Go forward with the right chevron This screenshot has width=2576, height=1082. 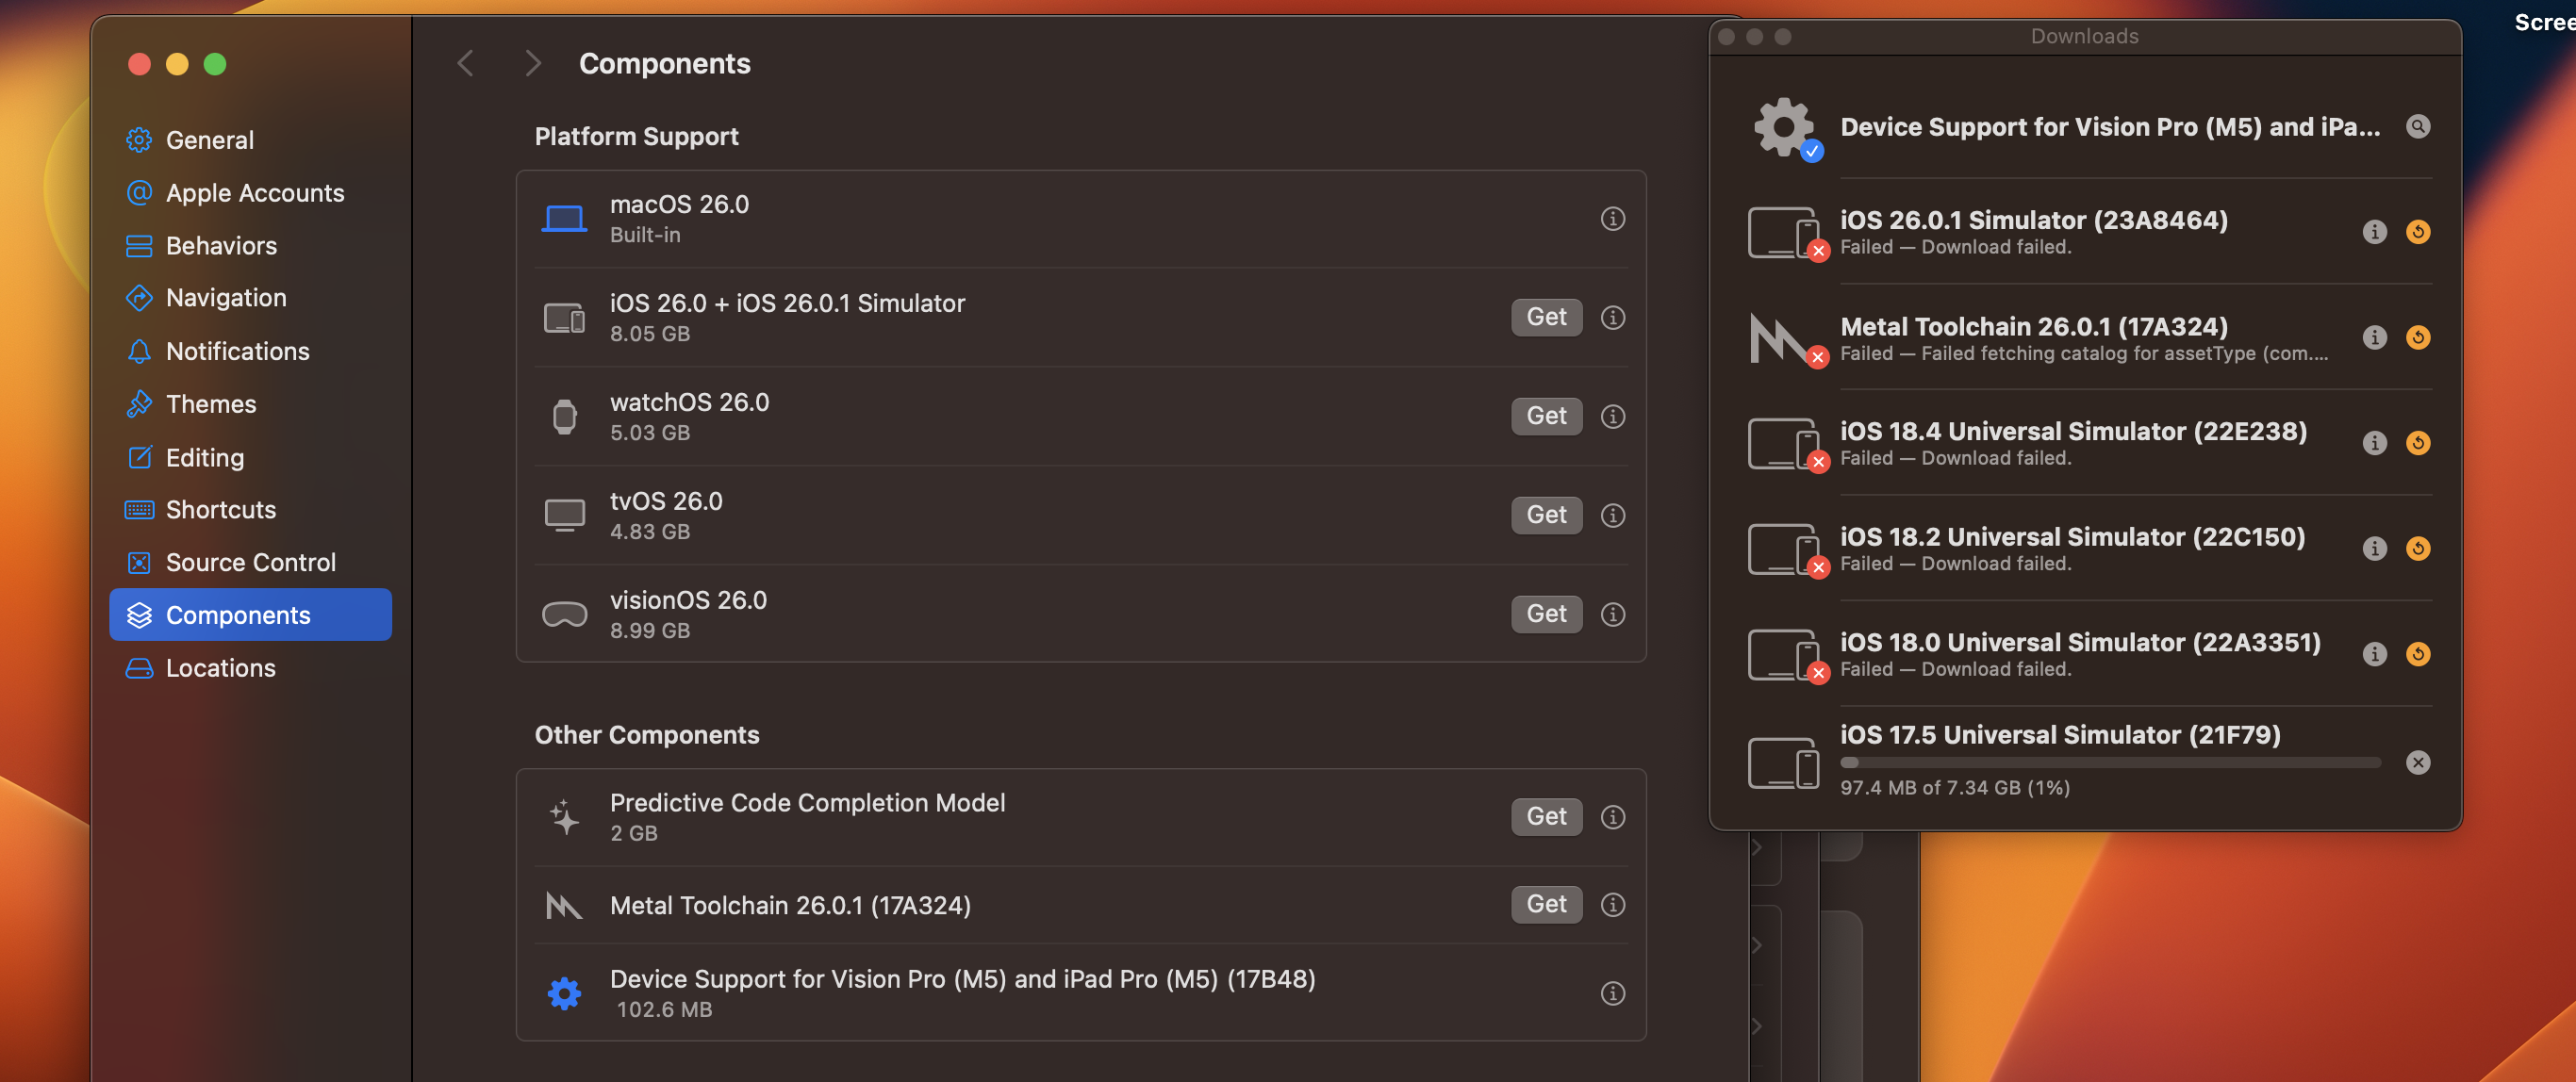(x=533, y=64)
